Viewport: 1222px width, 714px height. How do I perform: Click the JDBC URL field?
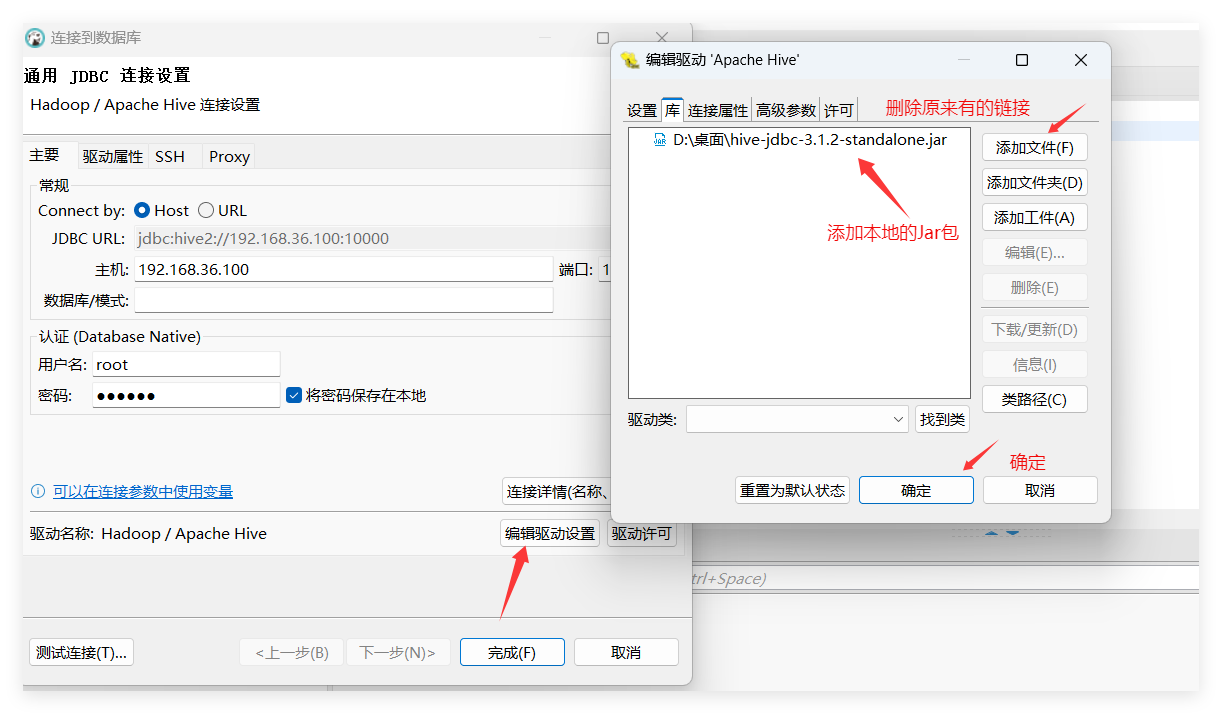click(x=372, y=238)
